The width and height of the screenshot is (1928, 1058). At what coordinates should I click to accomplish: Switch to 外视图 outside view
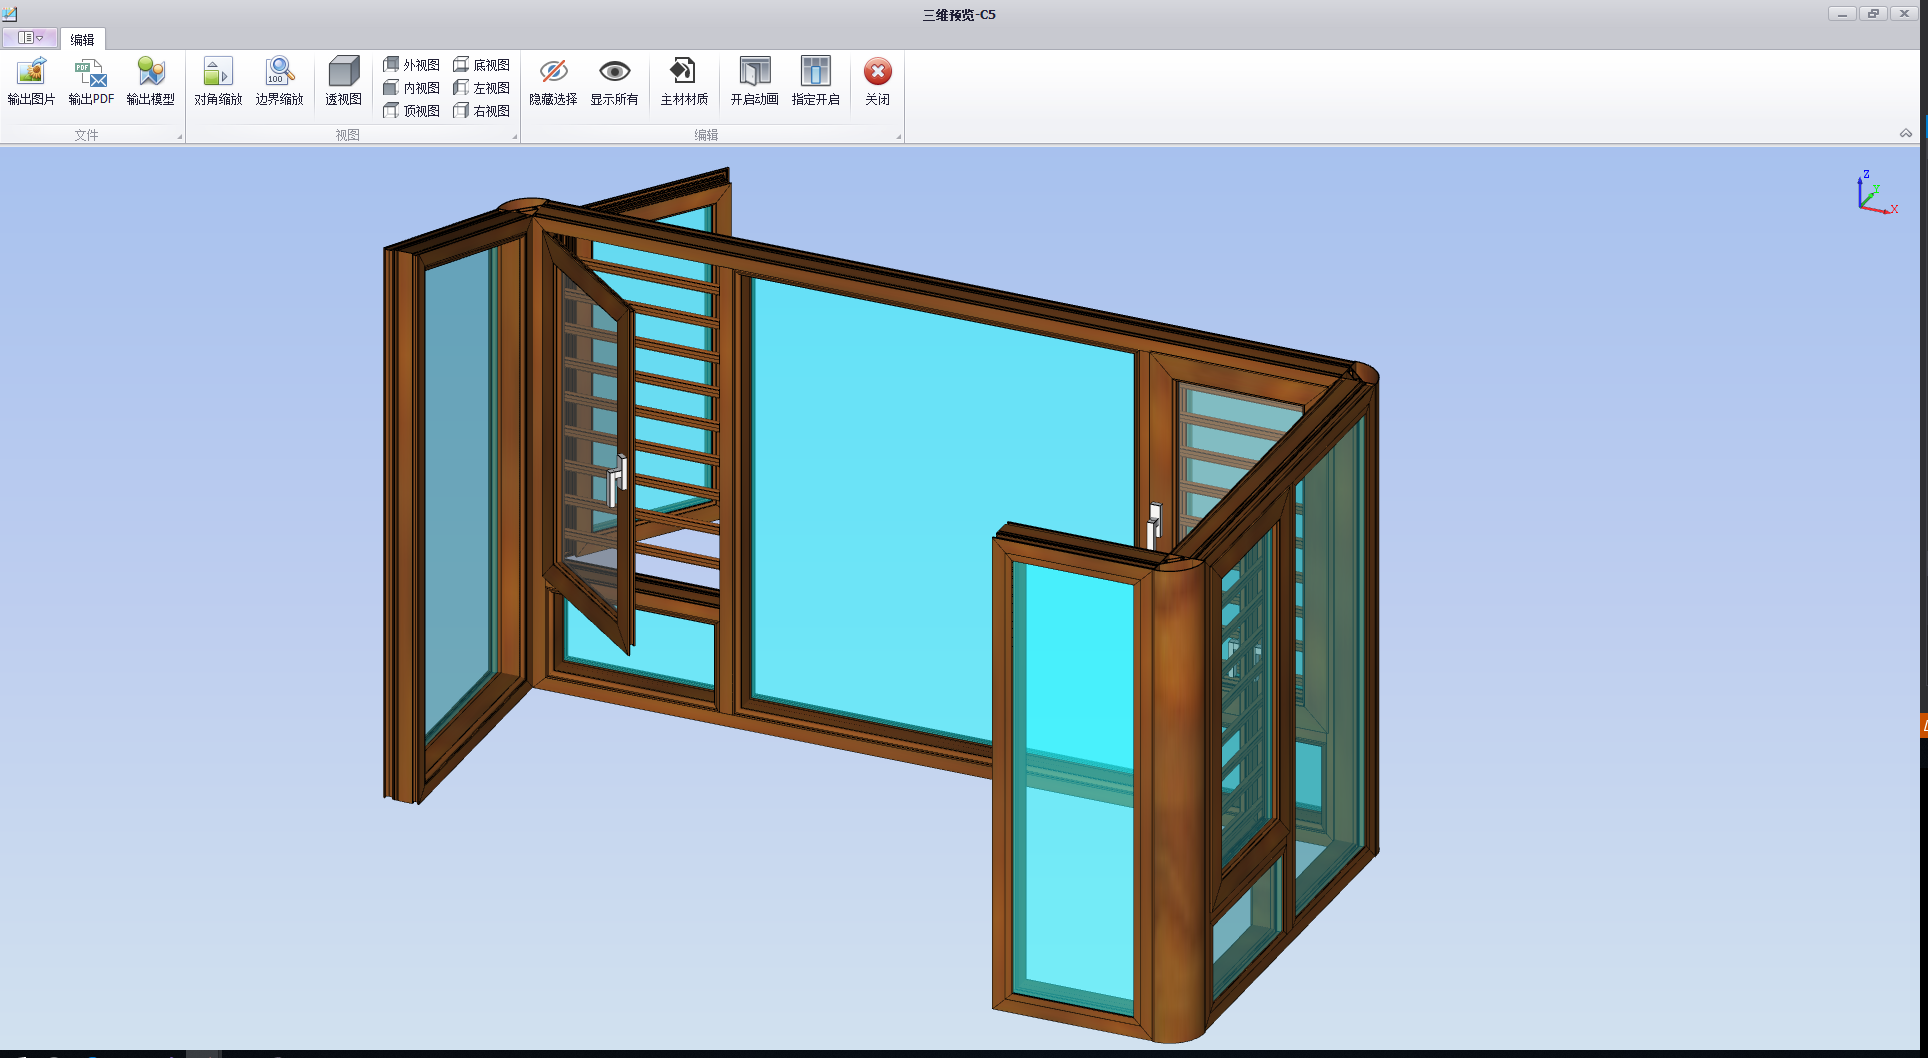[x=412, y=65]
